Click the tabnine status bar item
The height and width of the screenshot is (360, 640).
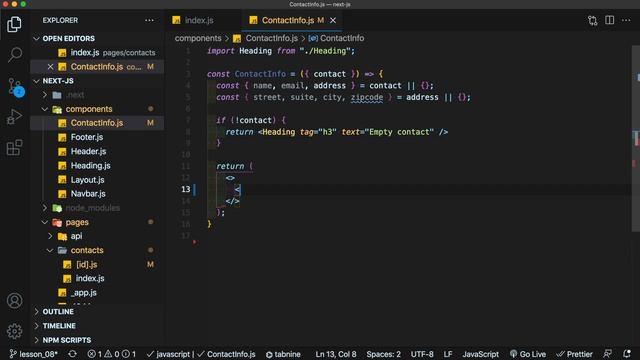tap(283, 354)
